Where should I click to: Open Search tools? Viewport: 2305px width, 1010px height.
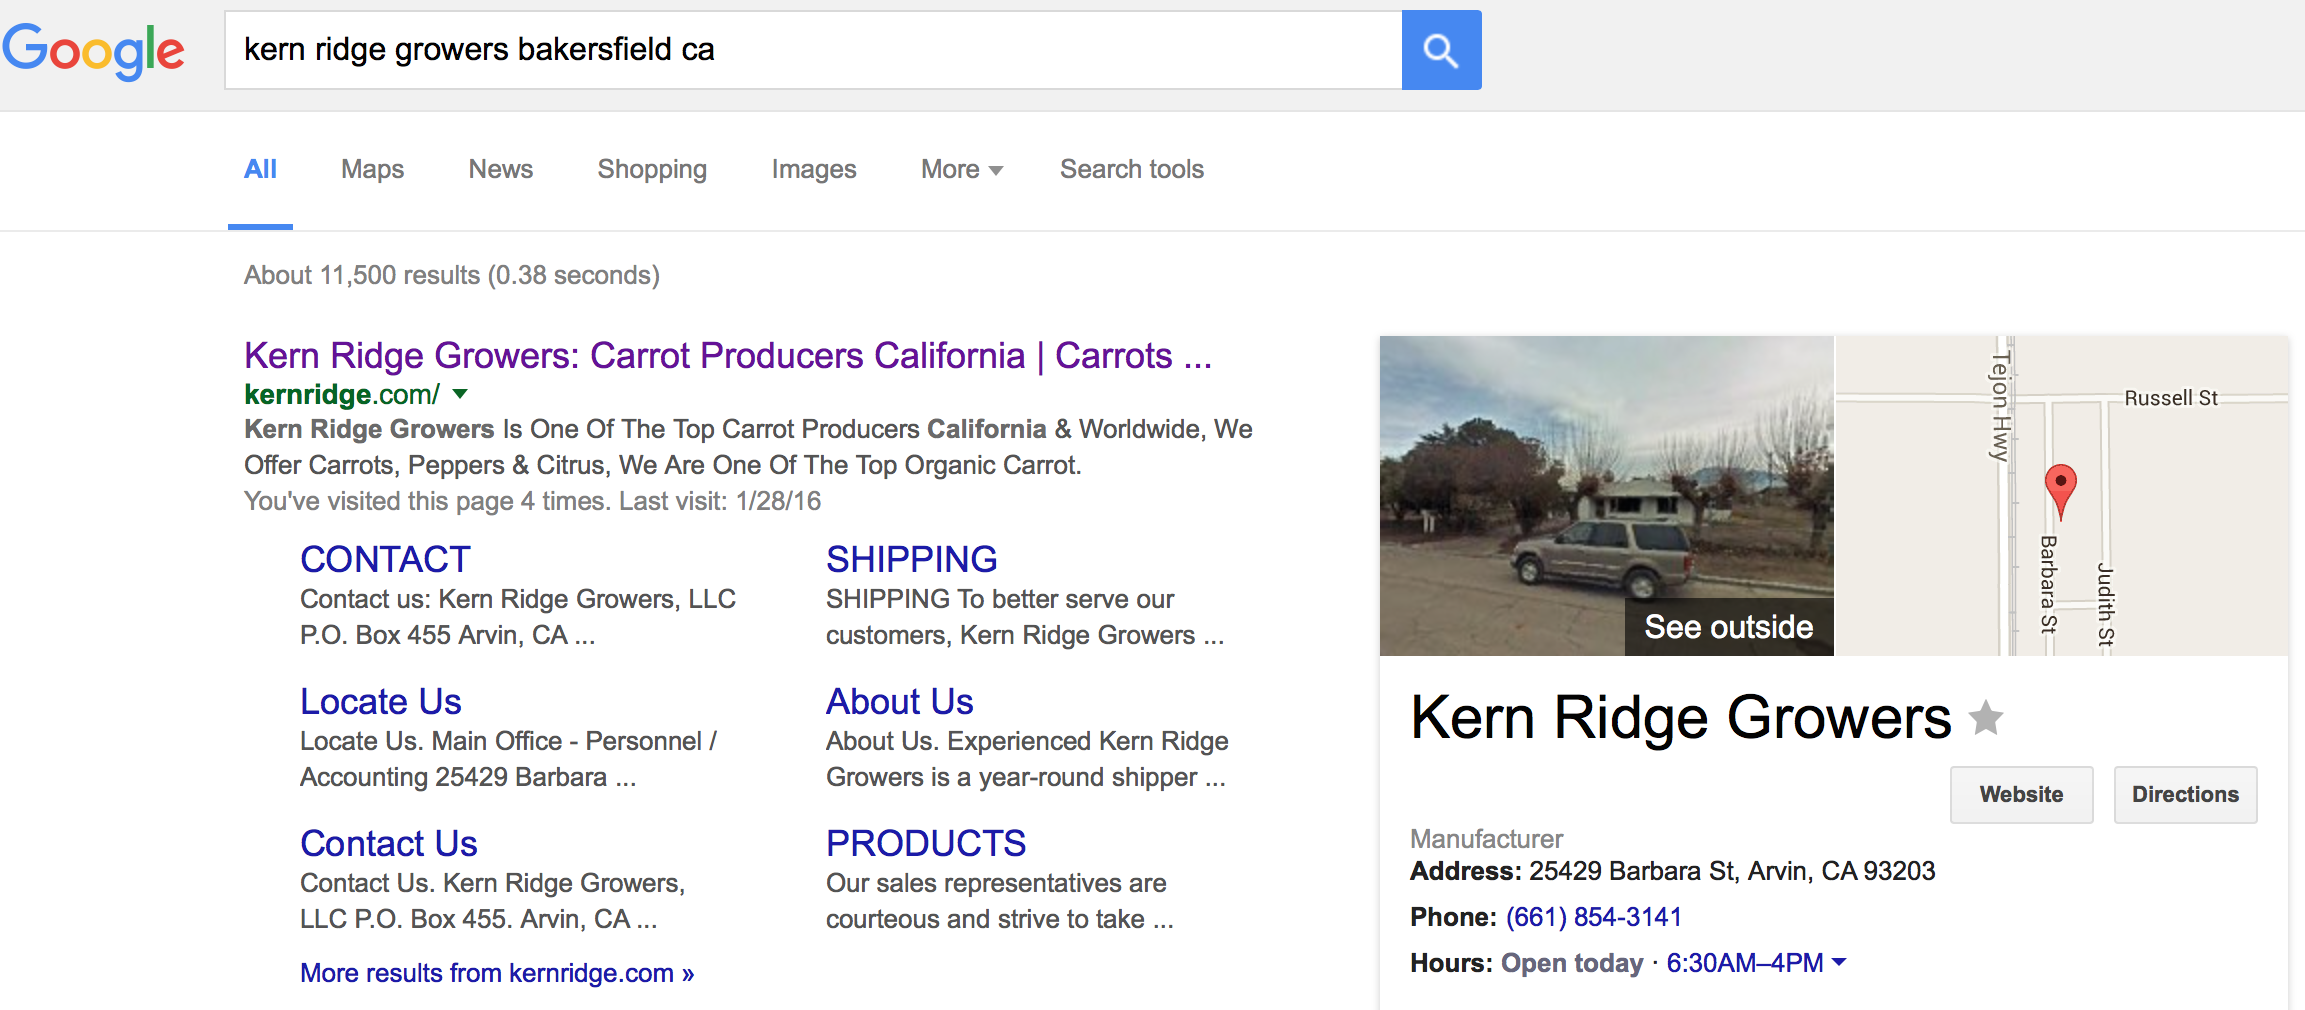[1132, 169]
